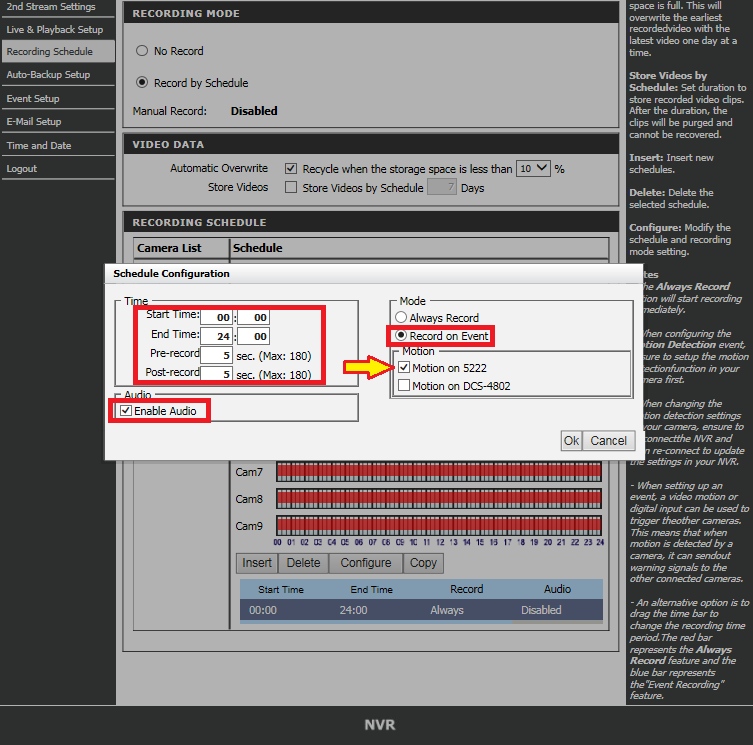The width and height of the screenshot is (753, 745).
Task: Click the Pre-record seconds field
Action: coord(216,355)
